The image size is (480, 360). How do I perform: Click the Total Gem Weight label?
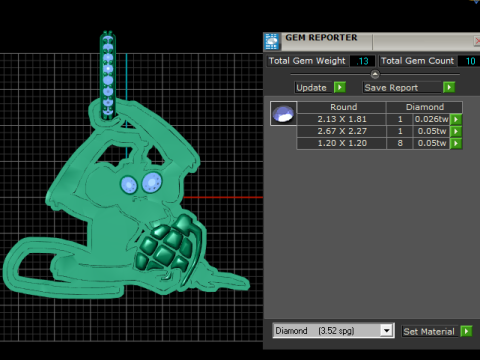(x=307, y=61)
